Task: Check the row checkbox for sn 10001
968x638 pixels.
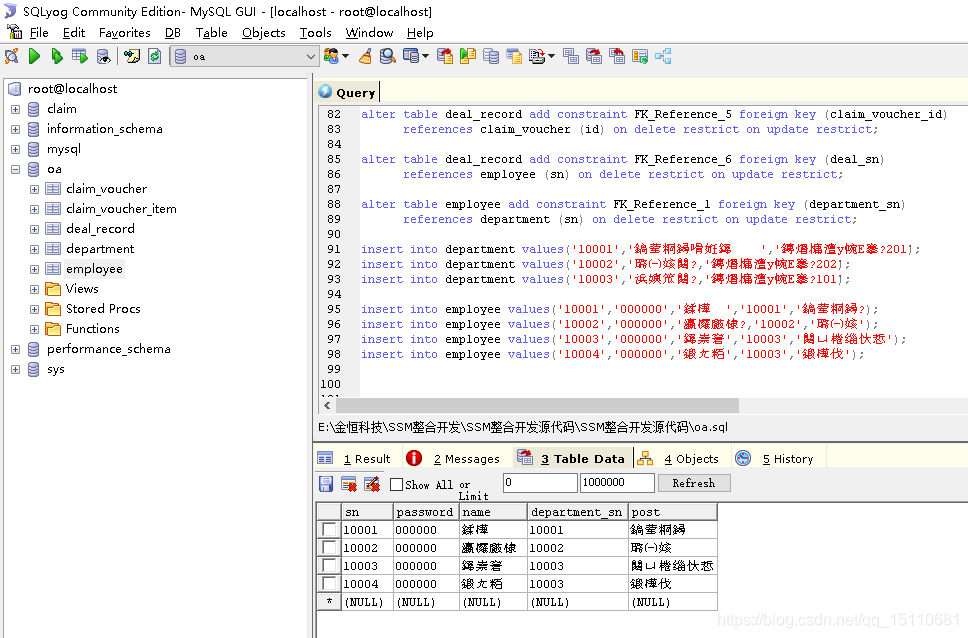Action: pos(329,529)
